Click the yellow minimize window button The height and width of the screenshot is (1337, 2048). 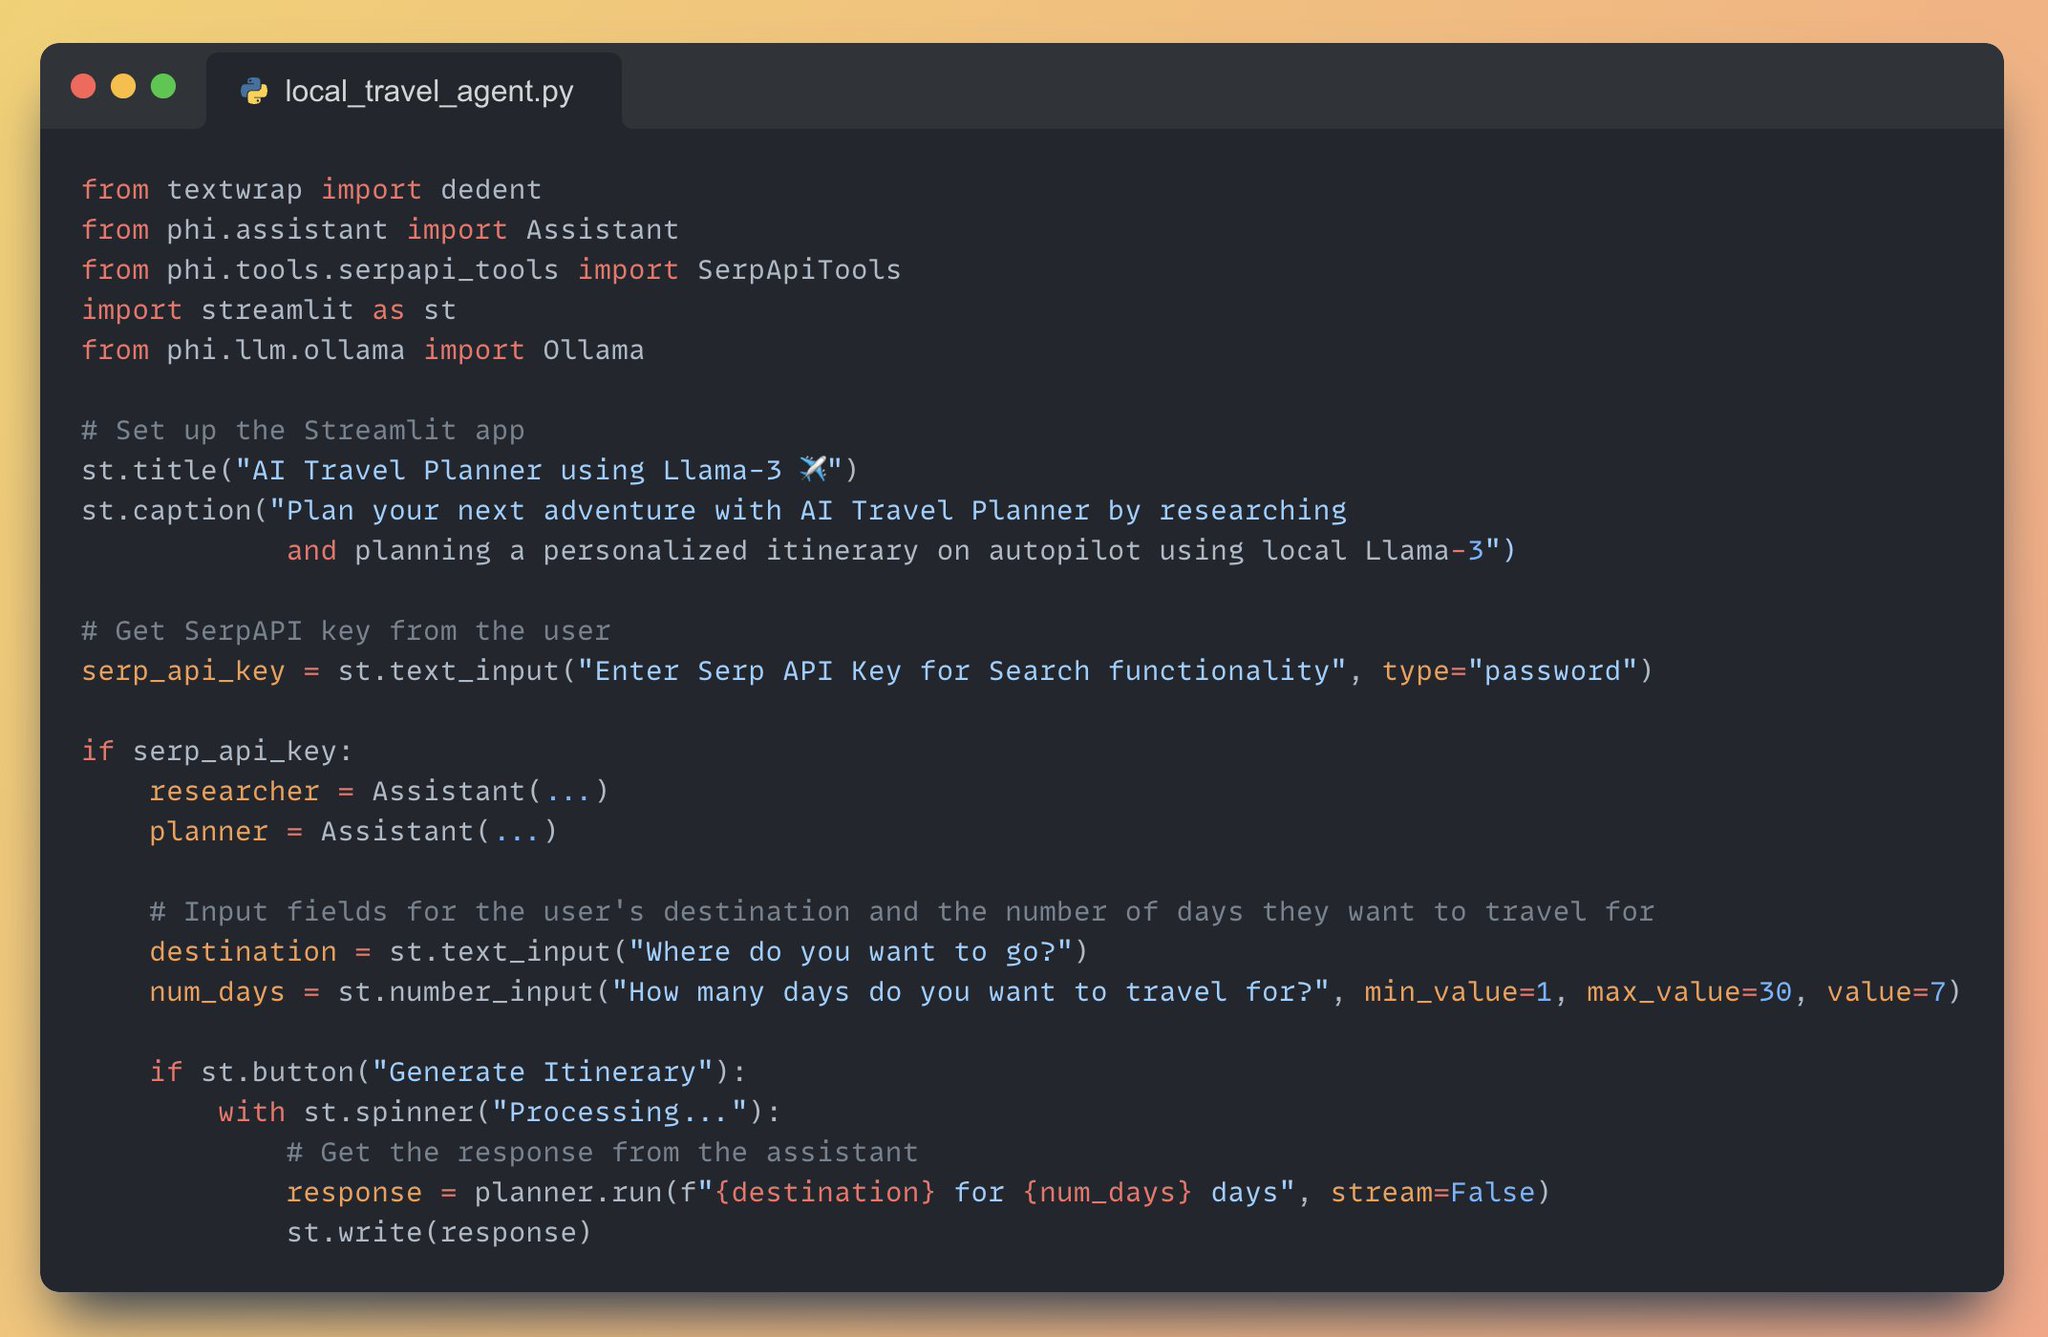click(123, 87)
